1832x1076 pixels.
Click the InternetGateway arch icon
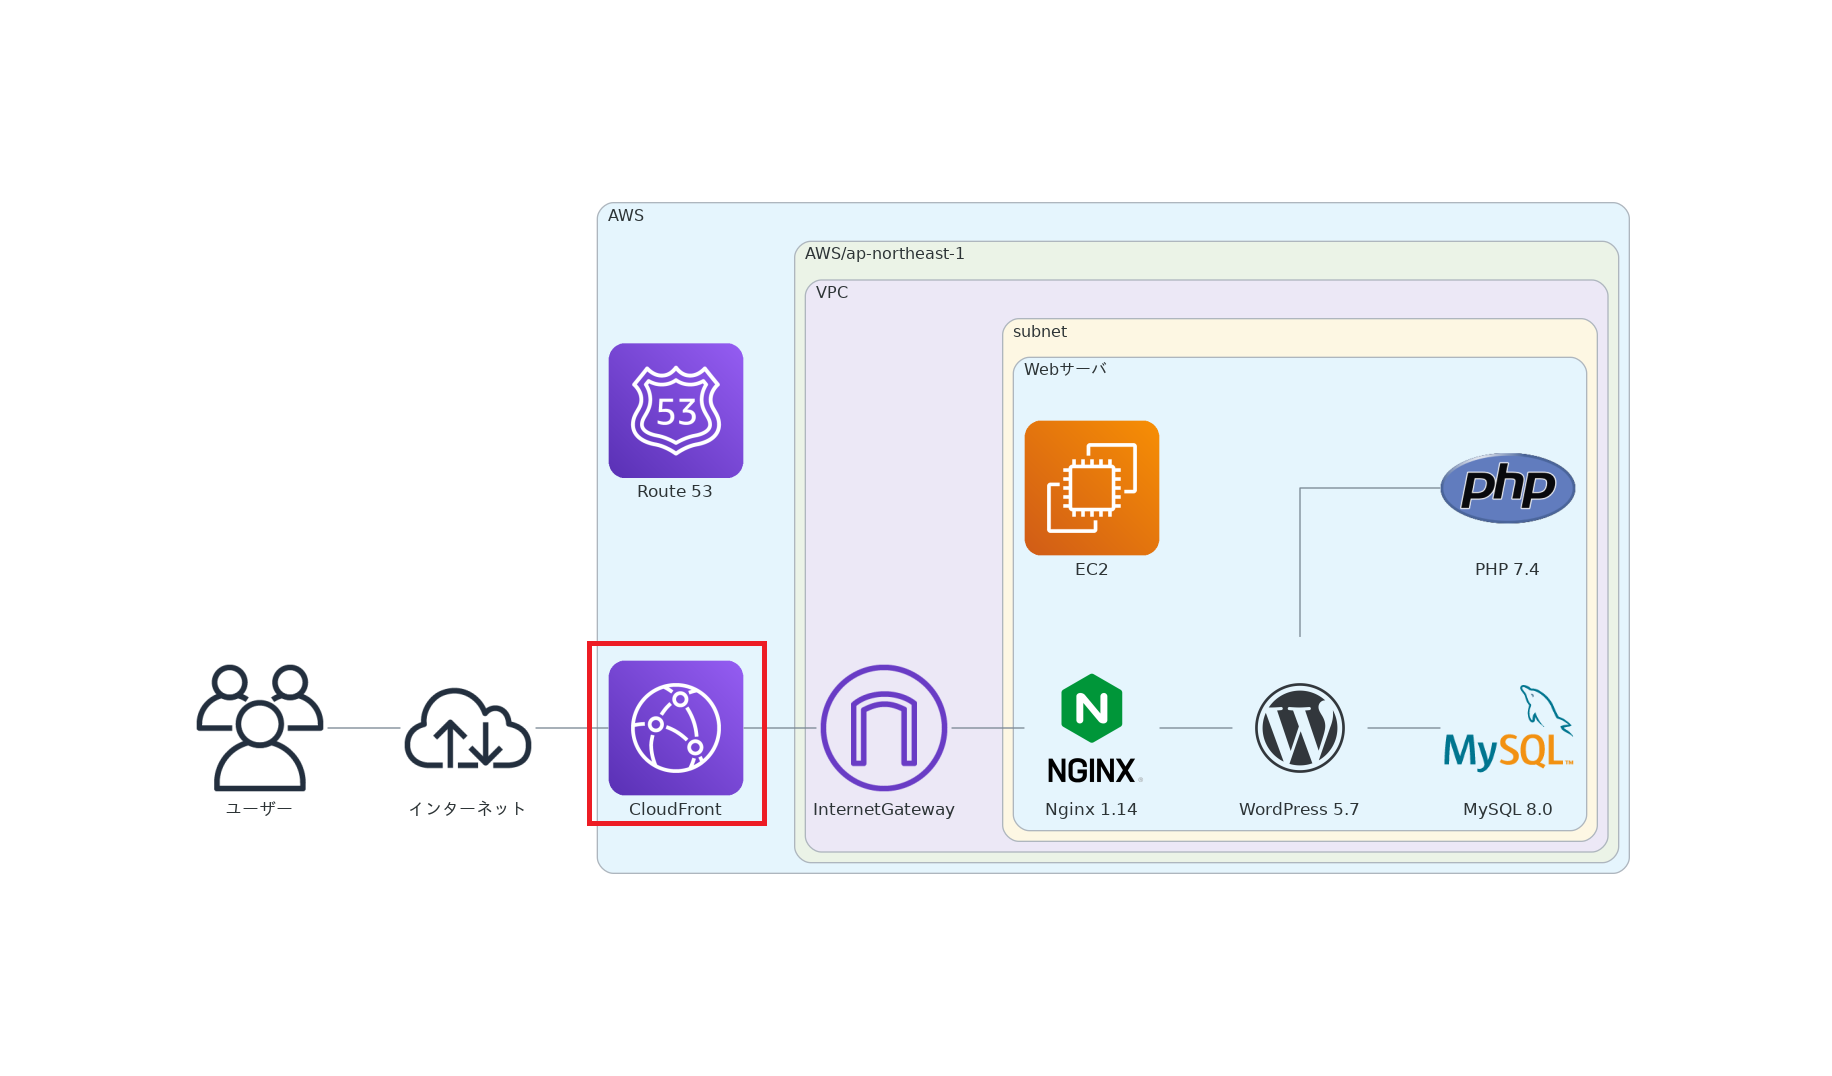pos(884,728)
